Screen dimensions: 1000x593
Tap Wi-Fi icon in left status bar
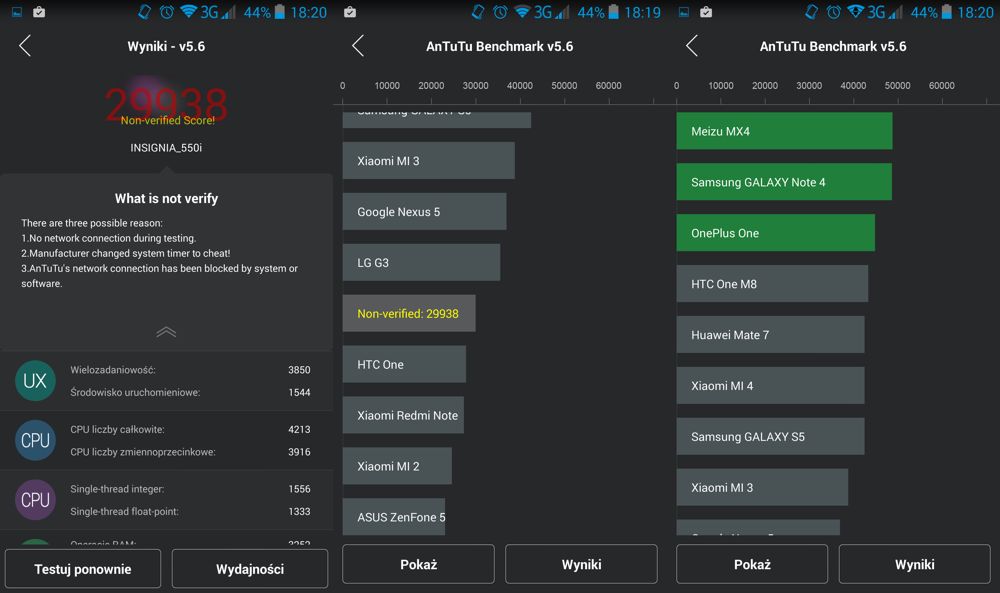(x=188, y=11)
